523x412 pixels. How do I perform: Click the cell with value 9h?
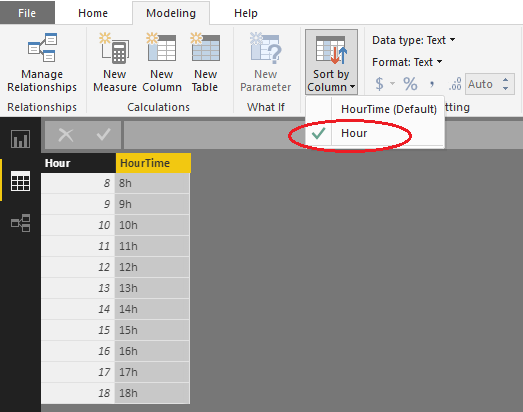(x=152, y=204)
